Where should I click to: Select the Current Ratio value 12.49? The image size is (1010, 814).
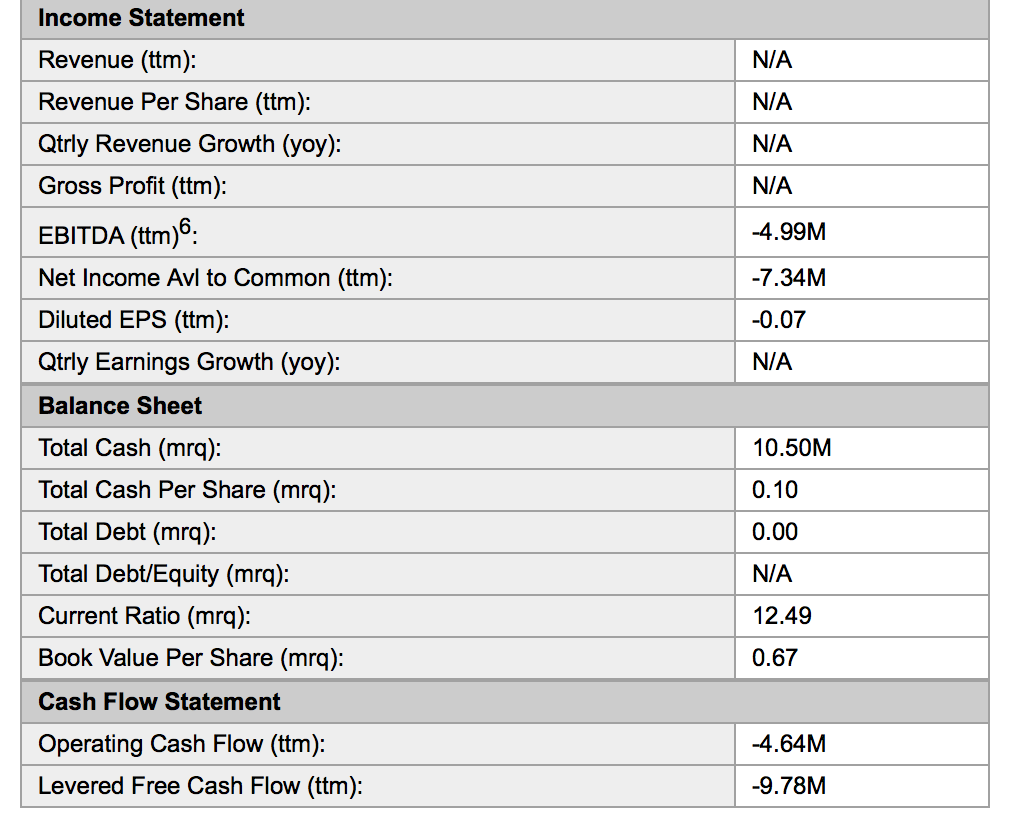point(781,616)
